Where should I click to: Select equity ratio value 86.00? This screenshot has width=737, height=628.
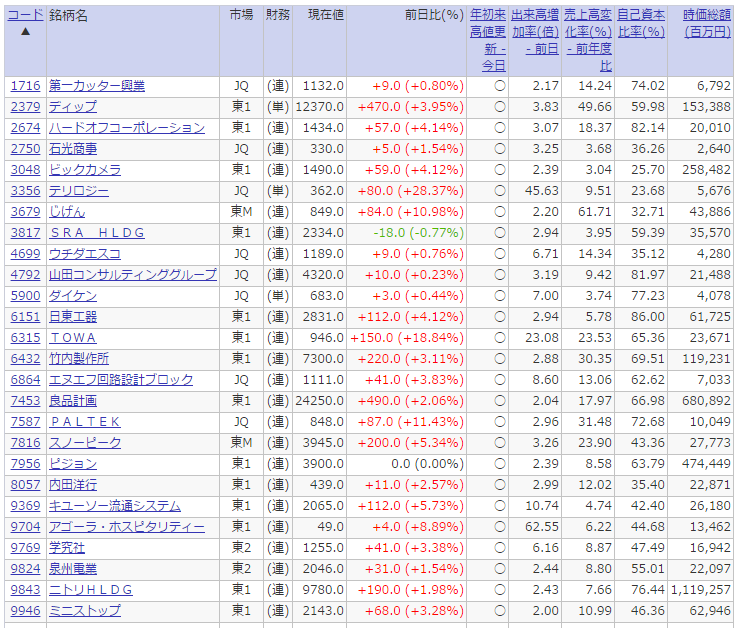point(648,317)
